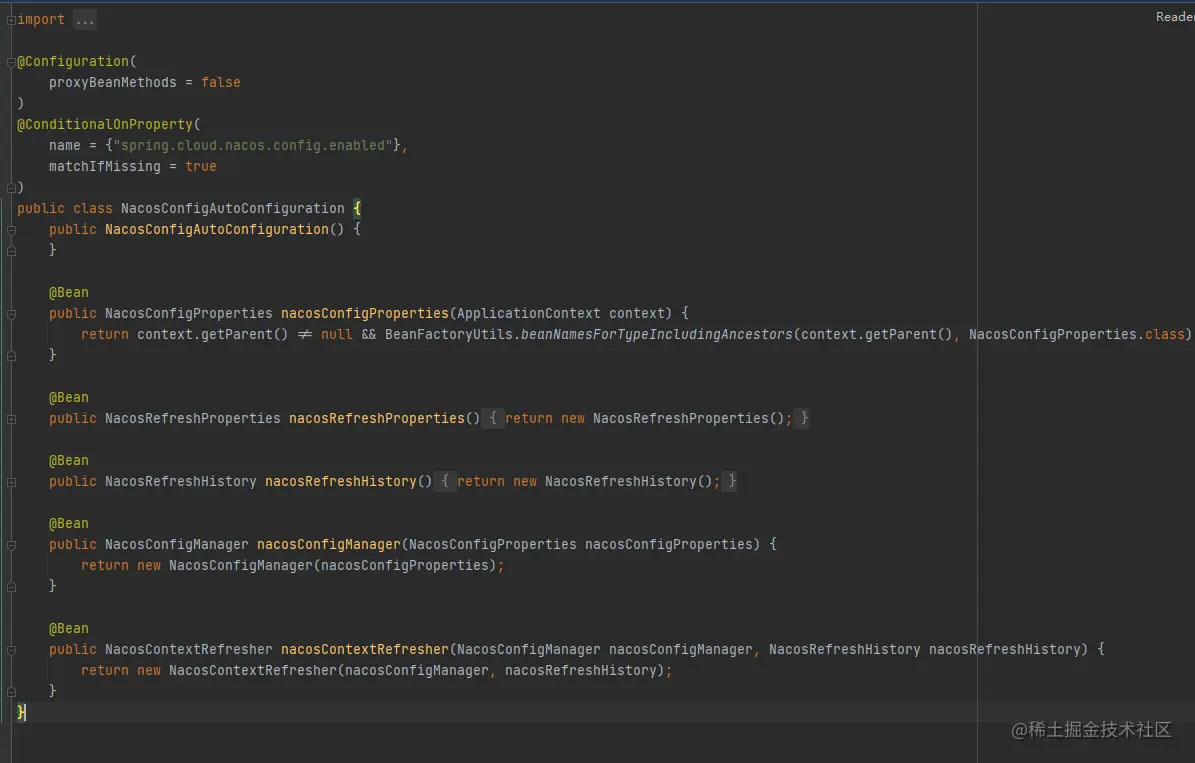This screenshot has height=763, width=1195.
Task: Click 'new NacosConfigManager(' constructor call
Action: tap(229, 566)
